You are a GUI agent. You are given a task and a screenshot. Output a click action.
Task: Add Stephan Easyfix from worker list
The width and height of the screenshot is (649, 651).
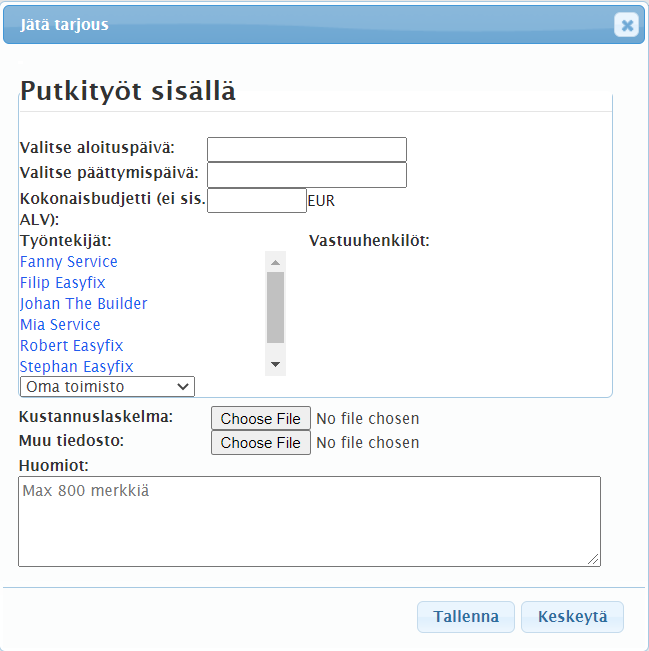[77, 367]
